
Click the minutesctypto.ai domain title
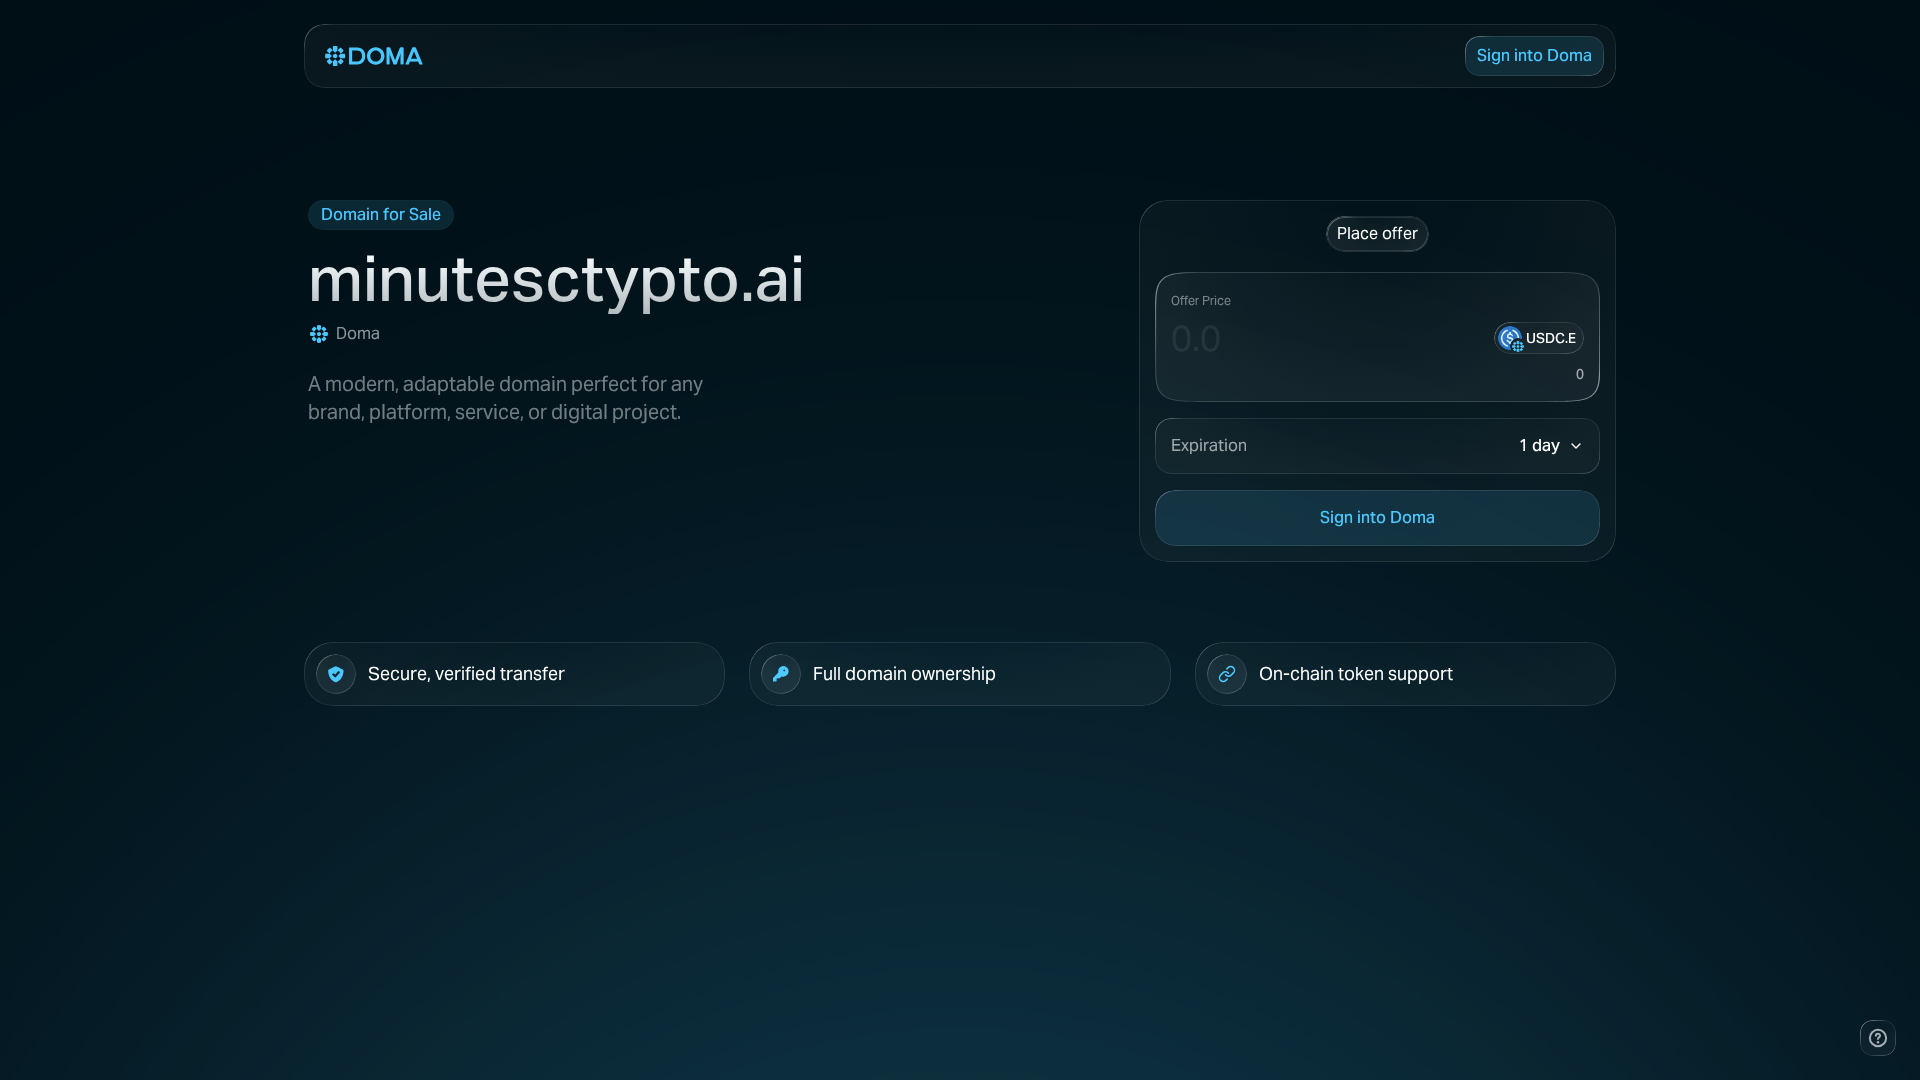click(556, 279)
